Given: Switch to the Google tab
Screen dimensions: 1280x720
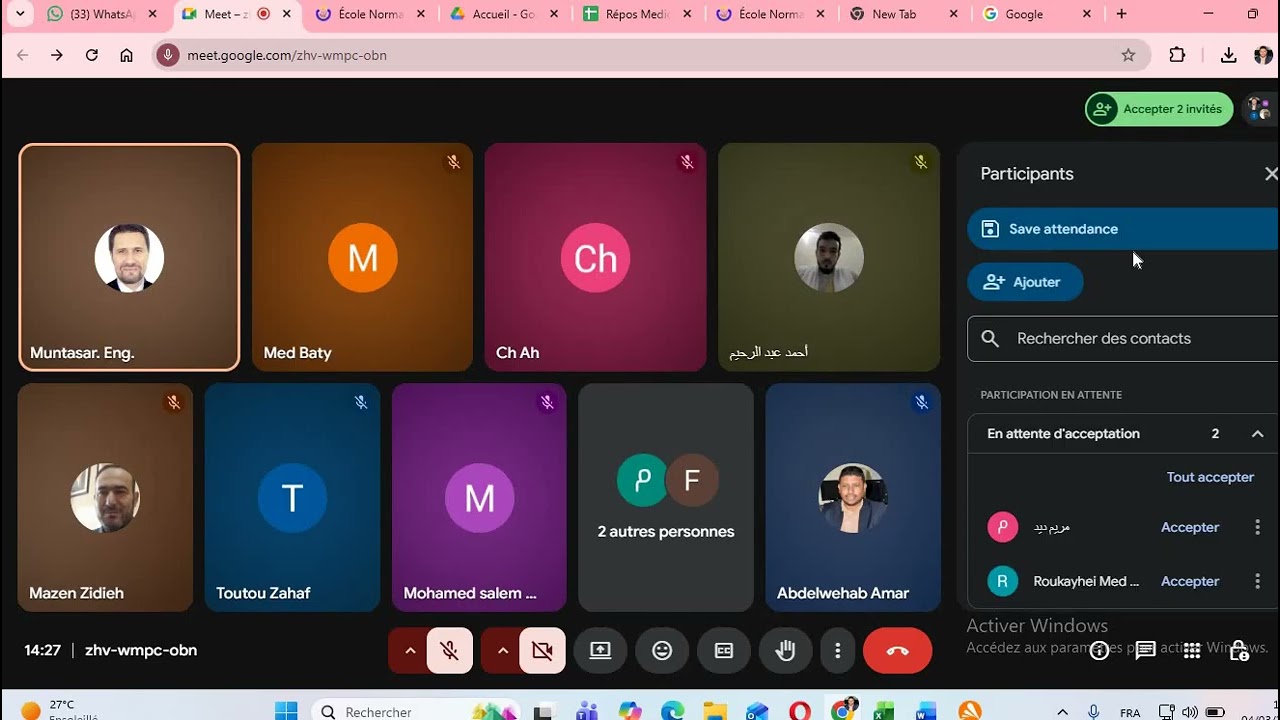Looking at the screenshot, I should pyautogui.click(x=1024, y=14).
